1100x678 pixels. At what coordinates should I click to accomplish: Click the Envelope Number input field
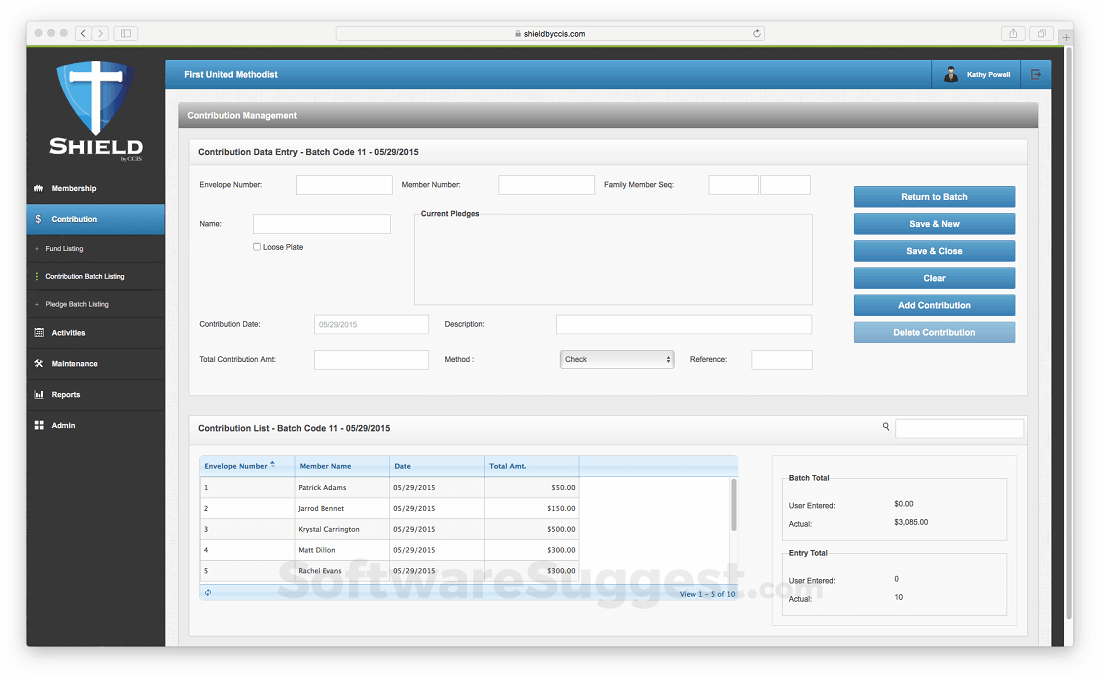[x=342, y=184]
